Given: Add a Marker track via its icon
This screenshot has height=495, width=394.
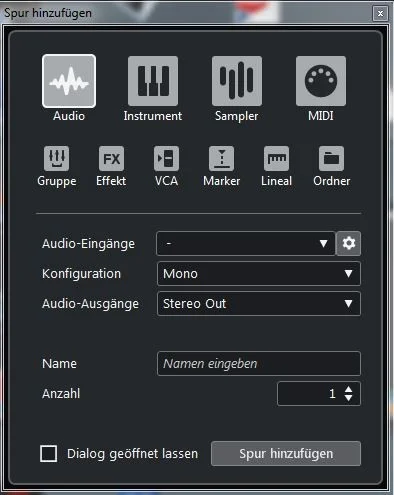Looking at the screenshot, I should tap(221, 158).
